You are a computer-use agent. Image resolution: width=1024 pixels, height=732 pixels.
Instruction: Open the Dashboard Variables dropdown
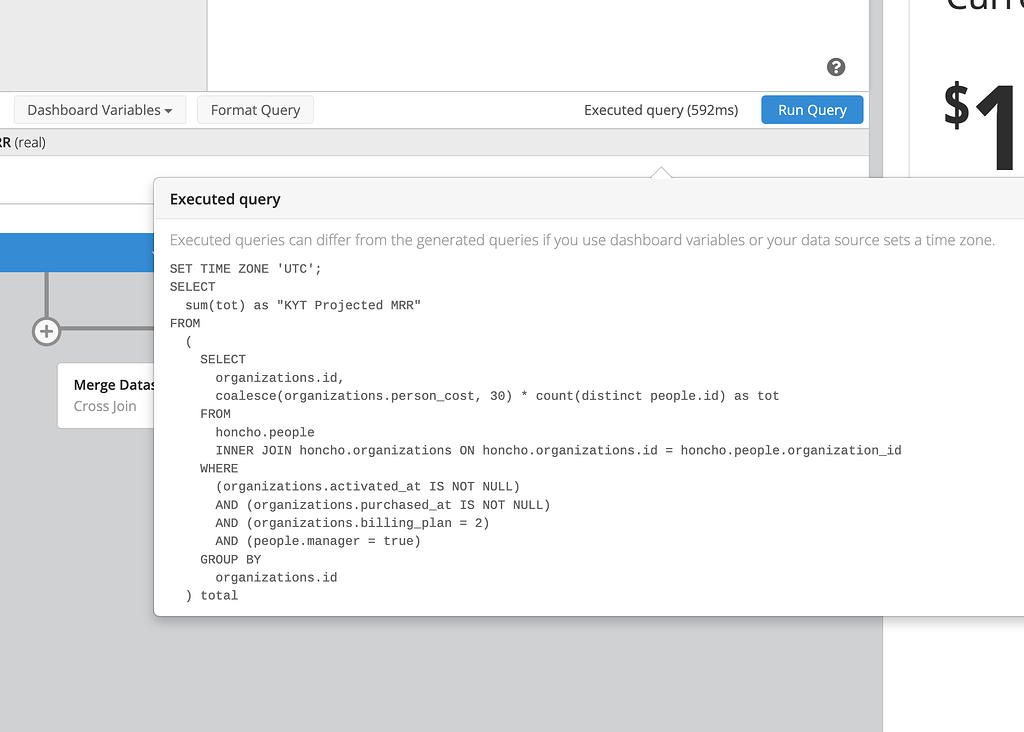pos(99,109)
